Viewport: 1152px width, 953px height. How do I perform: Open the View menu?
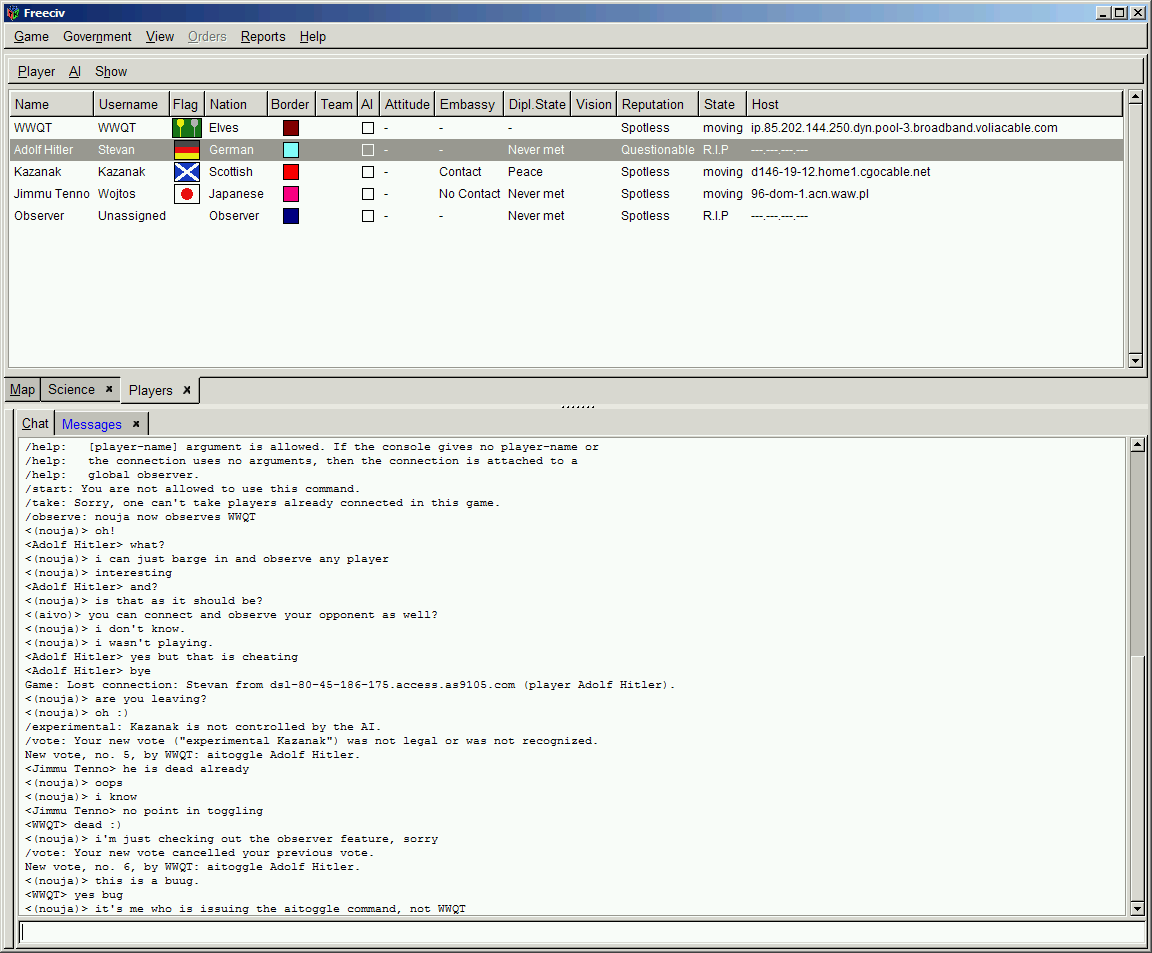pos(159,37)
